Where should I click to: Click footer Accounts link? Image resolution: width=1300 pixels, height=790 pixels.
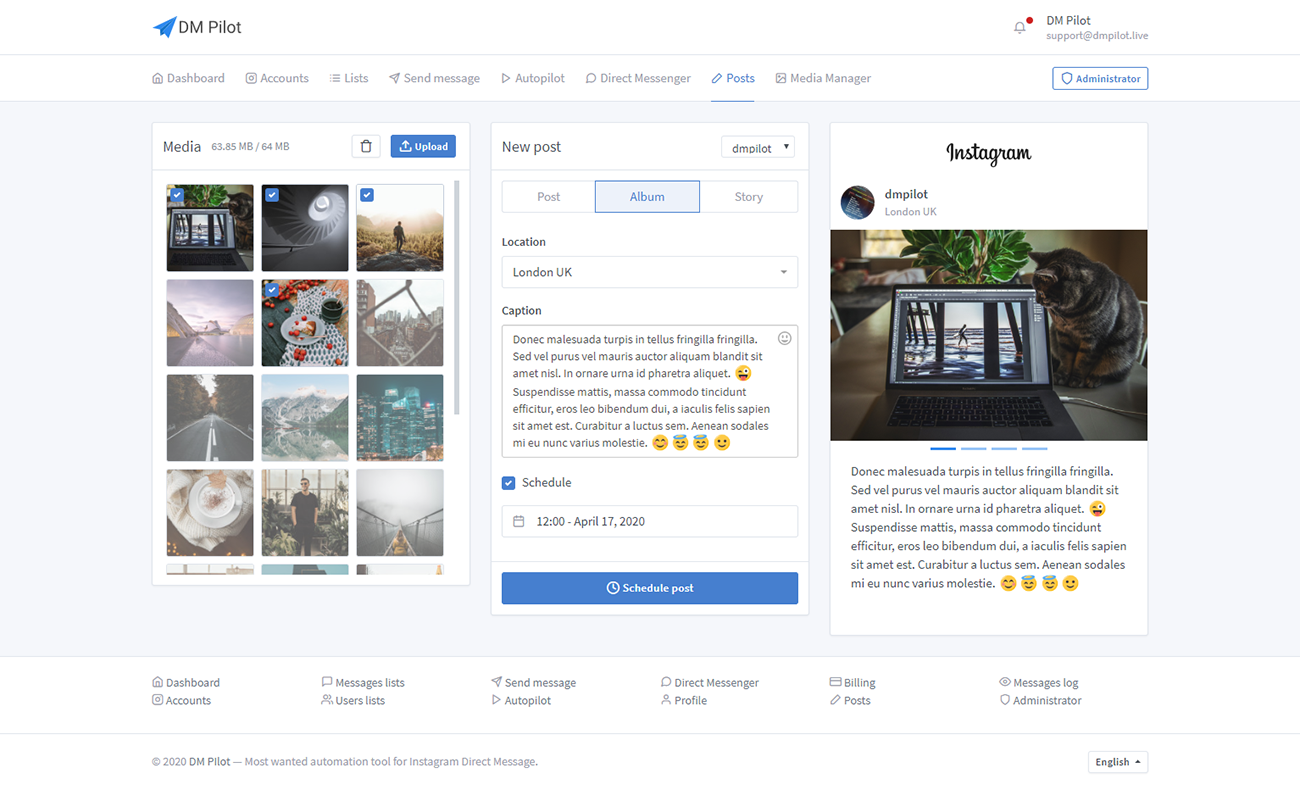click(181, 700)
